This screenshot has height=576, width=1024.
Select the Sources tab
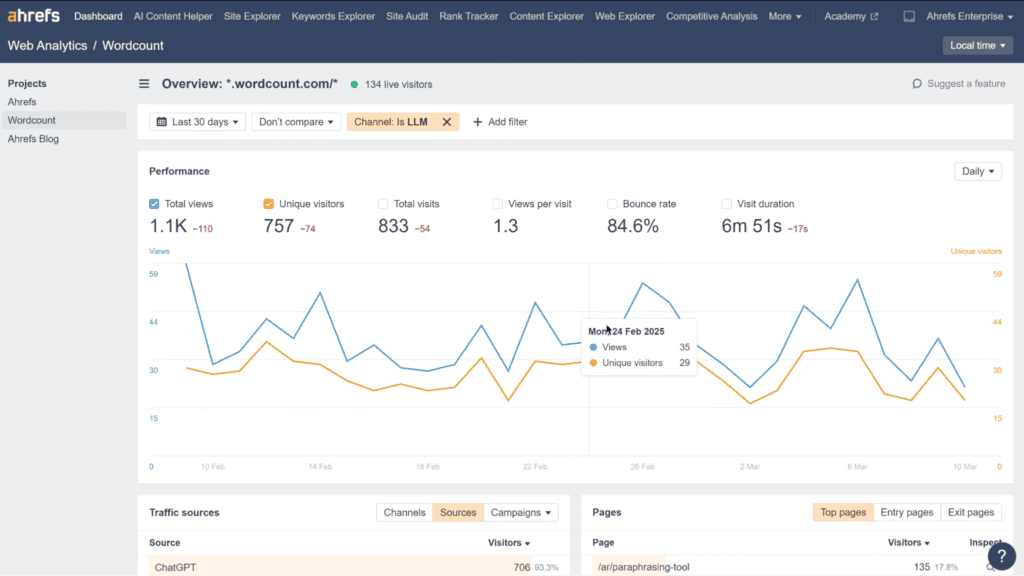click(x=458, y=513)
